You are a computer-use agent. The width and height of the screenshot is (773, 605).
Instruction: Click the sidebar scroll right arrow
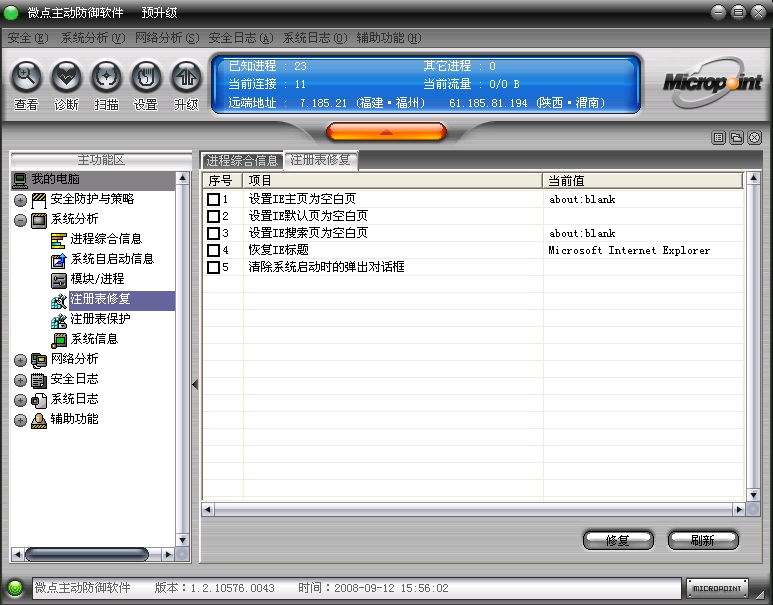(168, 554)
